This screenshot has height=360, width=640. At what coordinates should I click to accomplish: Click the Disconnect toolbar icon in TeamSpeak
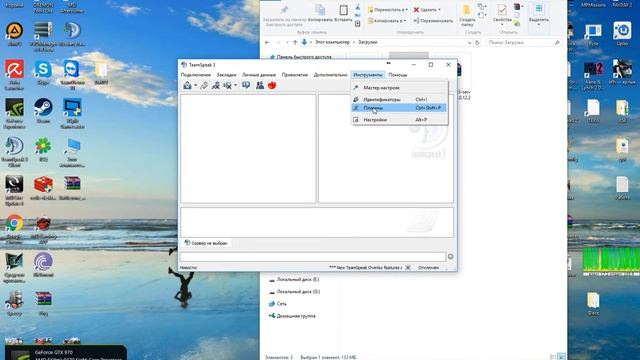[204, 85]
